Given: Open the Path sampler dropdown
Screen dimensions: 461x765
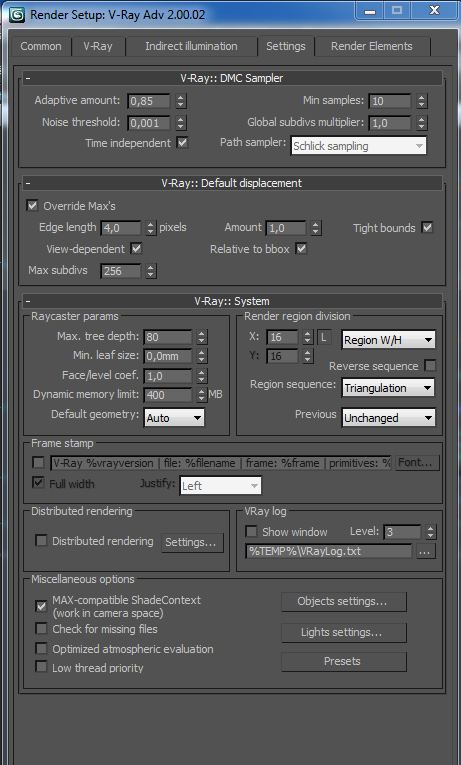Looking at the screenshot, I should coord(359,146).
